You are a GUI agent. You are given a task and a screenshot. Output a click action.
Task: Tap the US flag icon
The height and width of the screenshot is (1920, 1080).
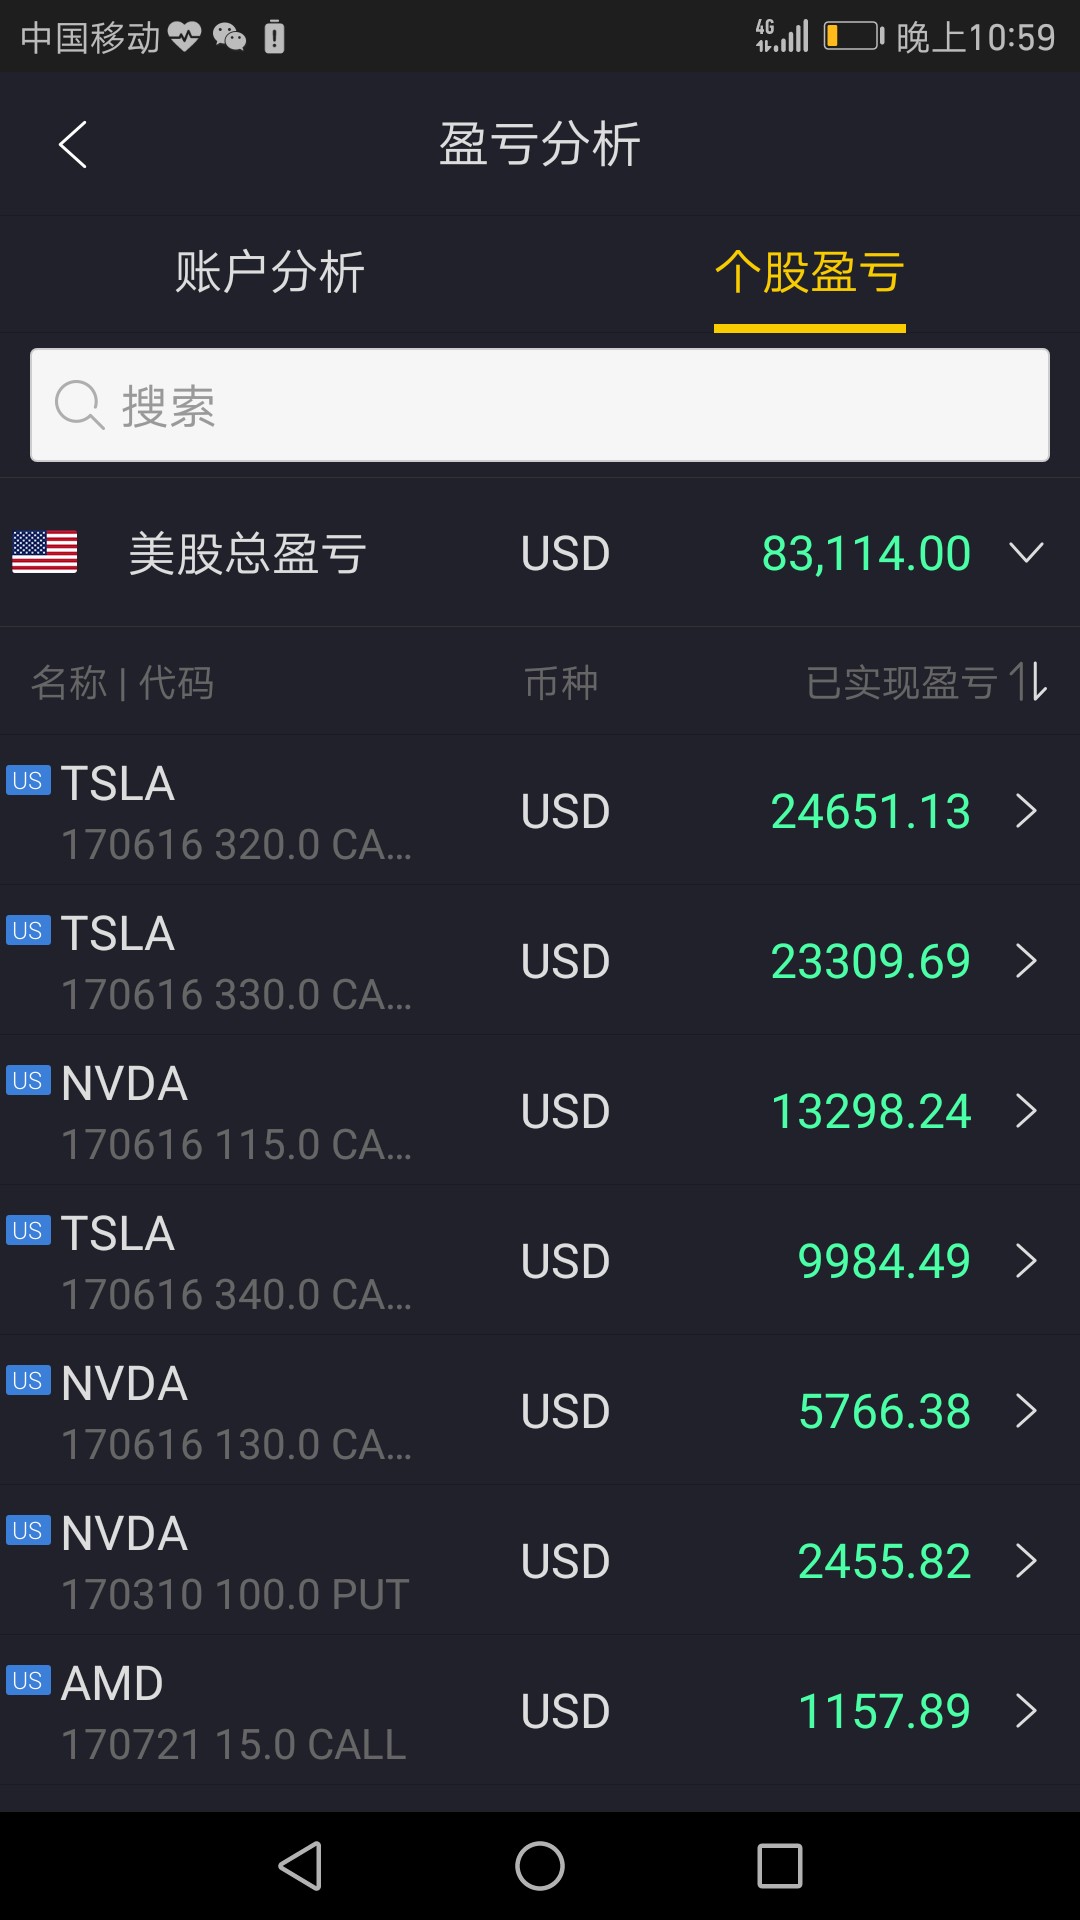[x=45, y=552]
